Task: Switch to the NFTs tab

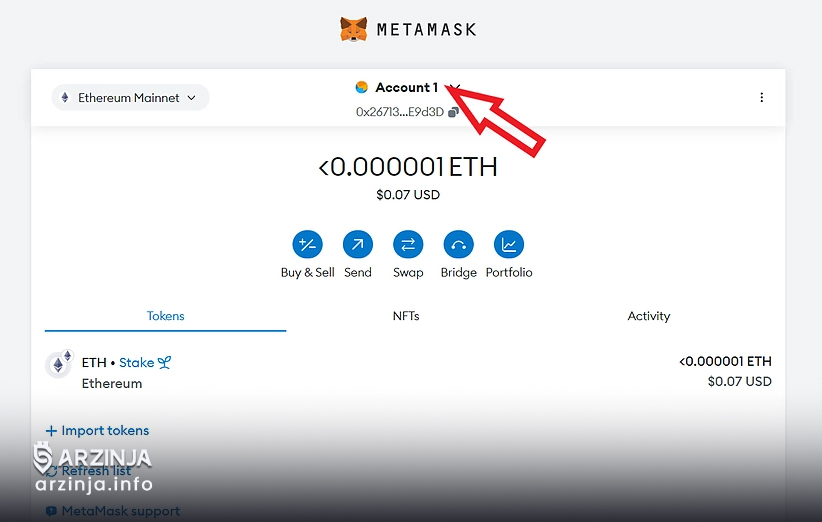Action: point(406,316)
